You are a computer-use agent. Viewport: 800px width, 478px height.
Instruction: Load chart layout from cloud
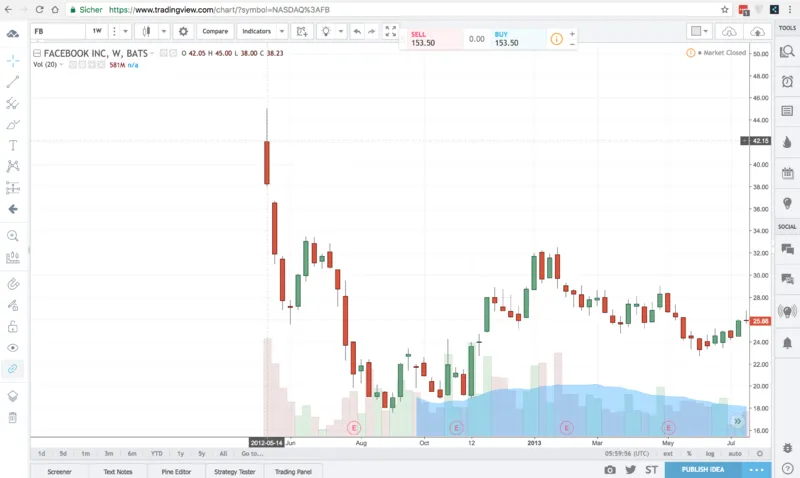[729, 32]
